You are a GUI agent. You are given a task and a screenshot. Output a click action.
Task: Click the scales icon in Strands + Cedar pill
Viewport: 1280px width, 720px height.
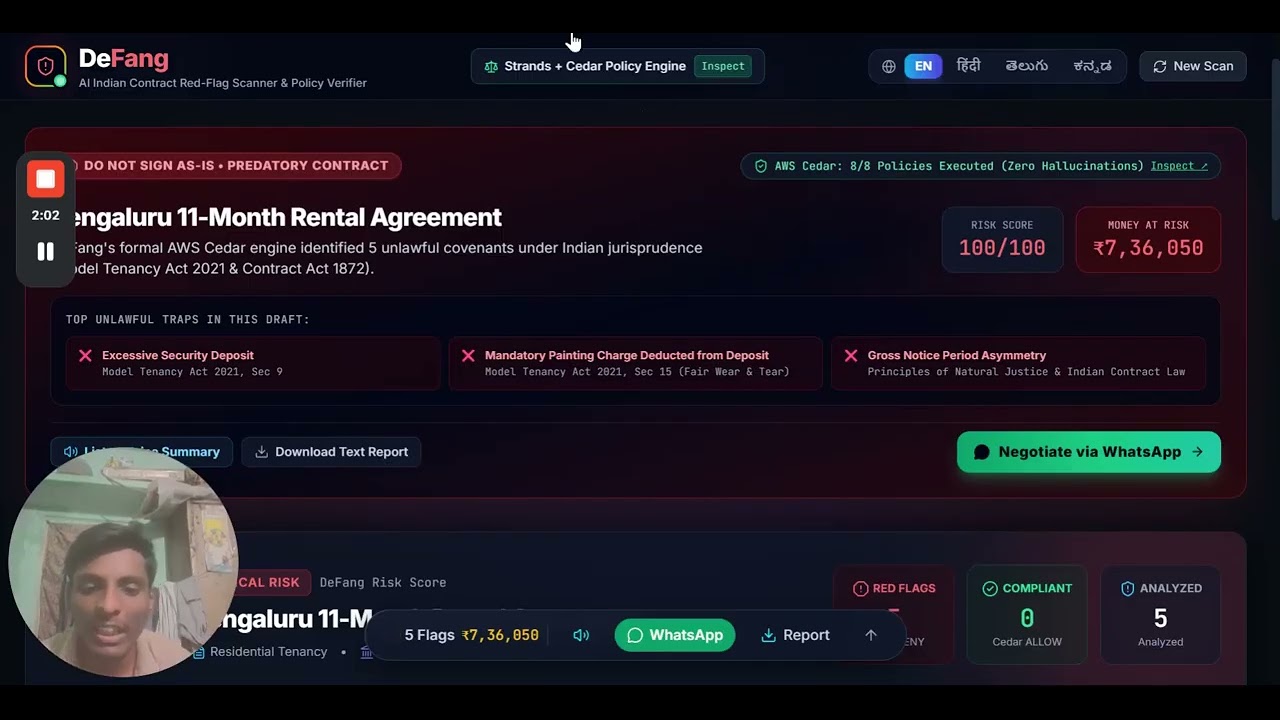tap(491, 66)
